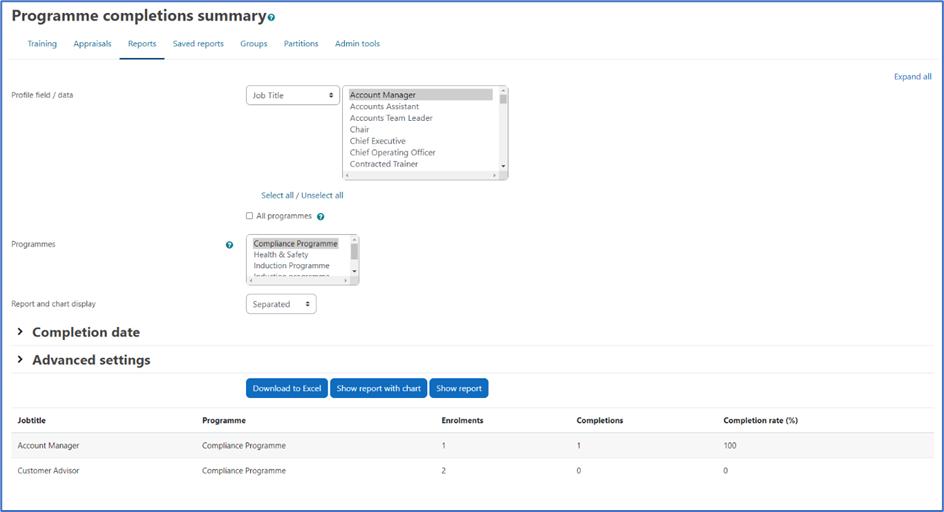Click the Select all link
The image size is (944, 512).
pos(278,195)
